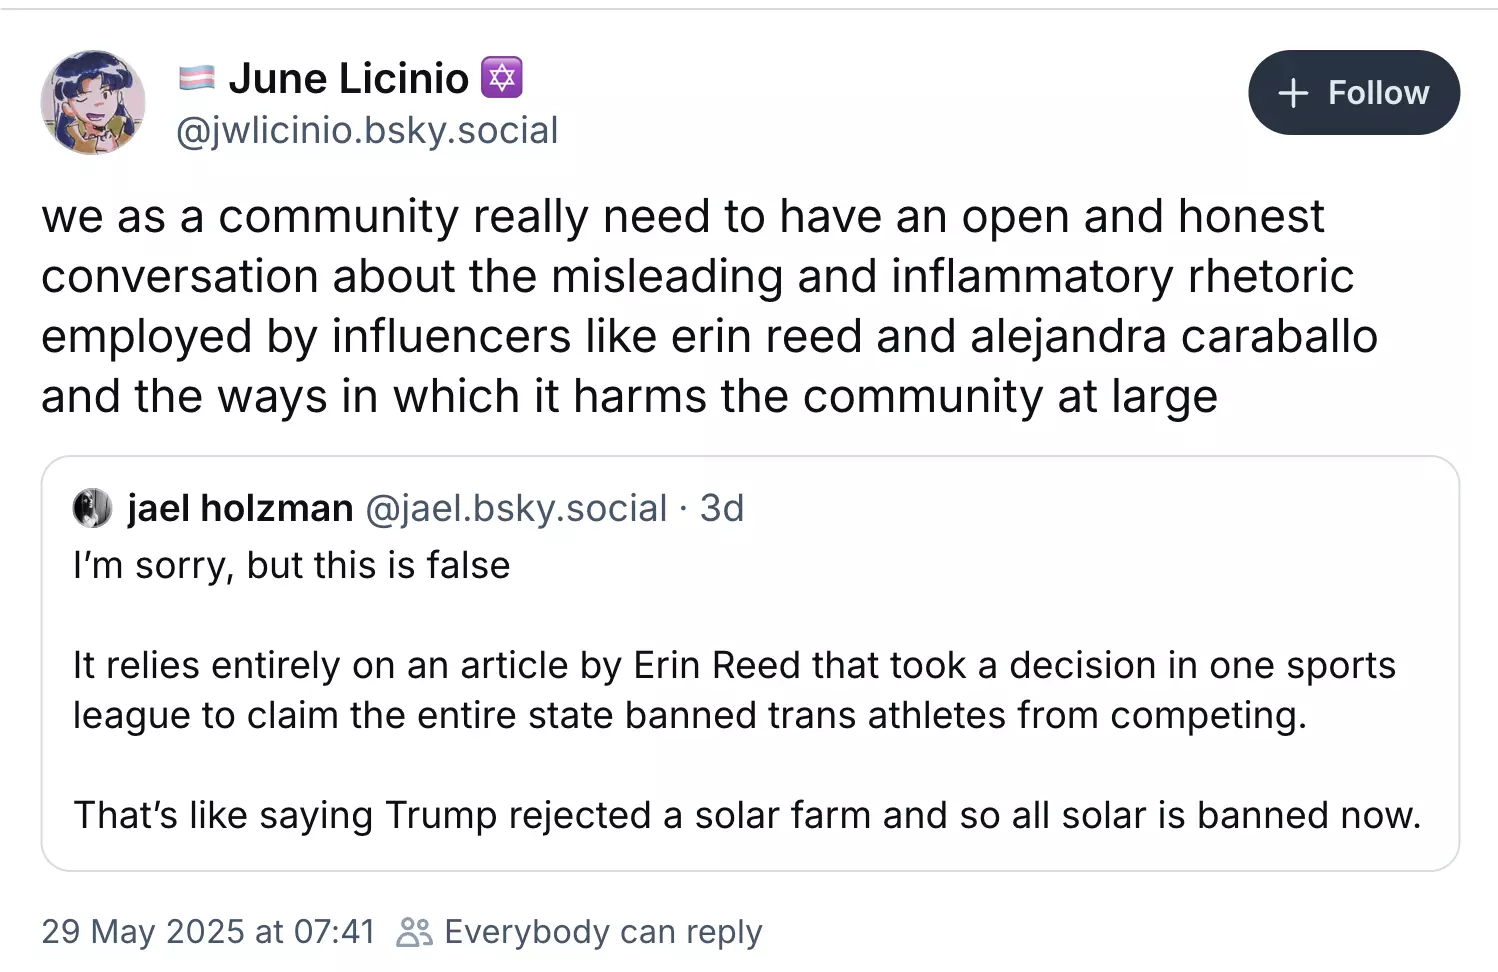This screenshot has width=1498, height=972.
Task: Click June Licinio's anime profile avatar
Action: point(93,102)
